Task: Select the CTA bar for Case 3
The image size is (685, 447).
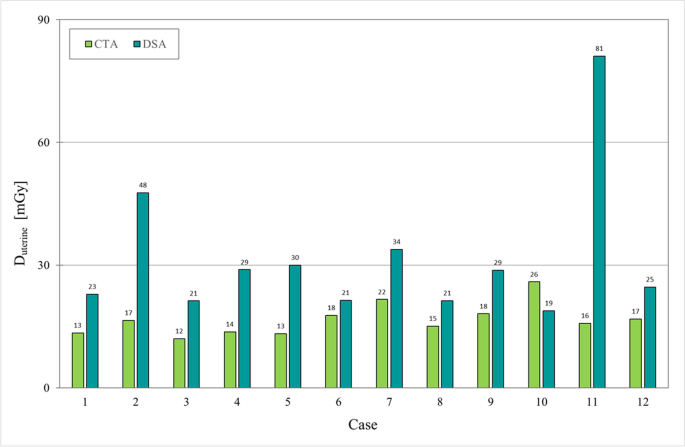Action: coord(179,363)
